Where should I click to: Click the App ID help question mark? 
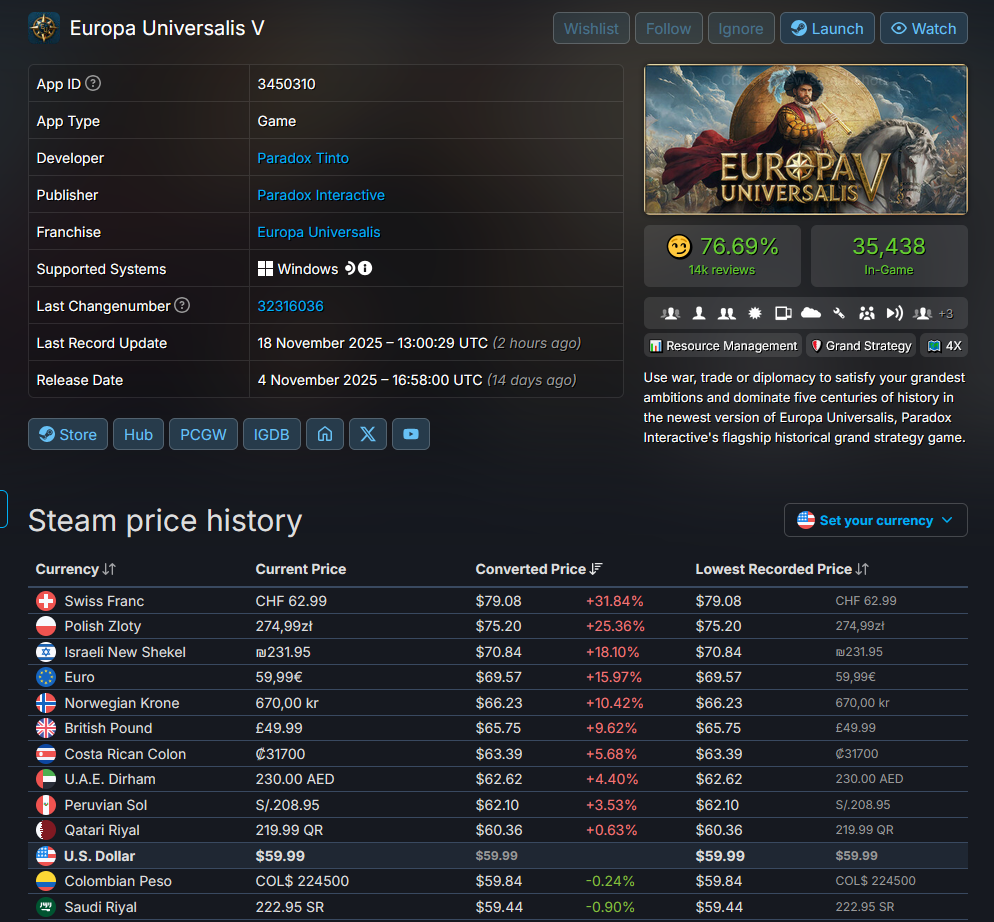click(x=93, y=84)
